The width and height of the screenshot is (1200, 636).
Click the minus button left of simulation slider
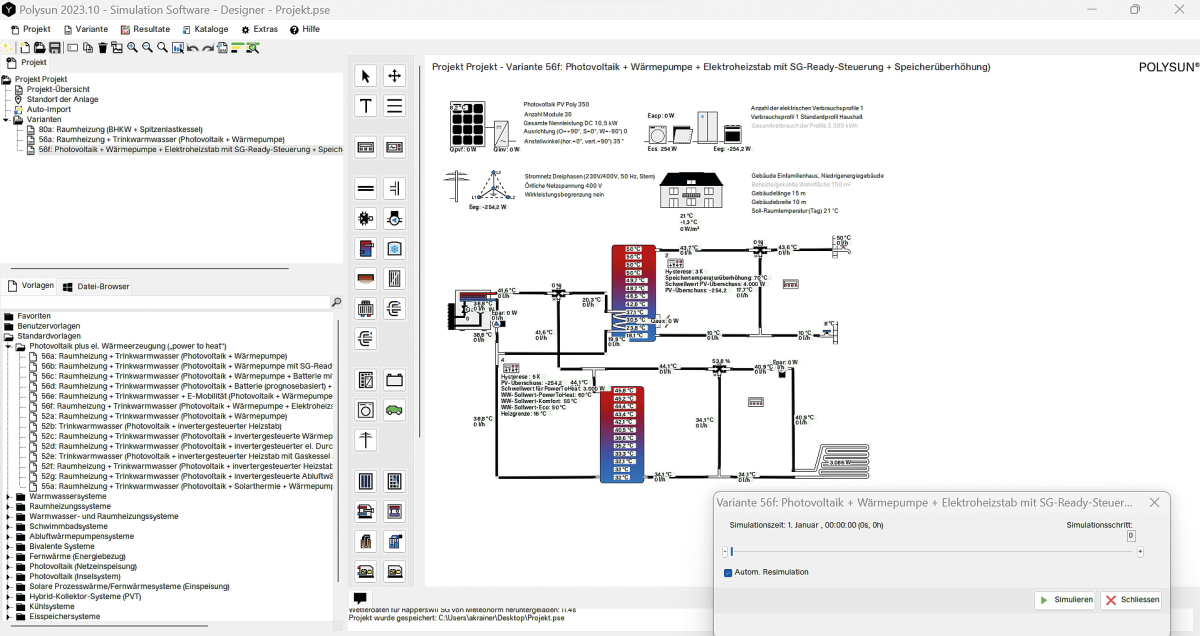click(725, 552)
